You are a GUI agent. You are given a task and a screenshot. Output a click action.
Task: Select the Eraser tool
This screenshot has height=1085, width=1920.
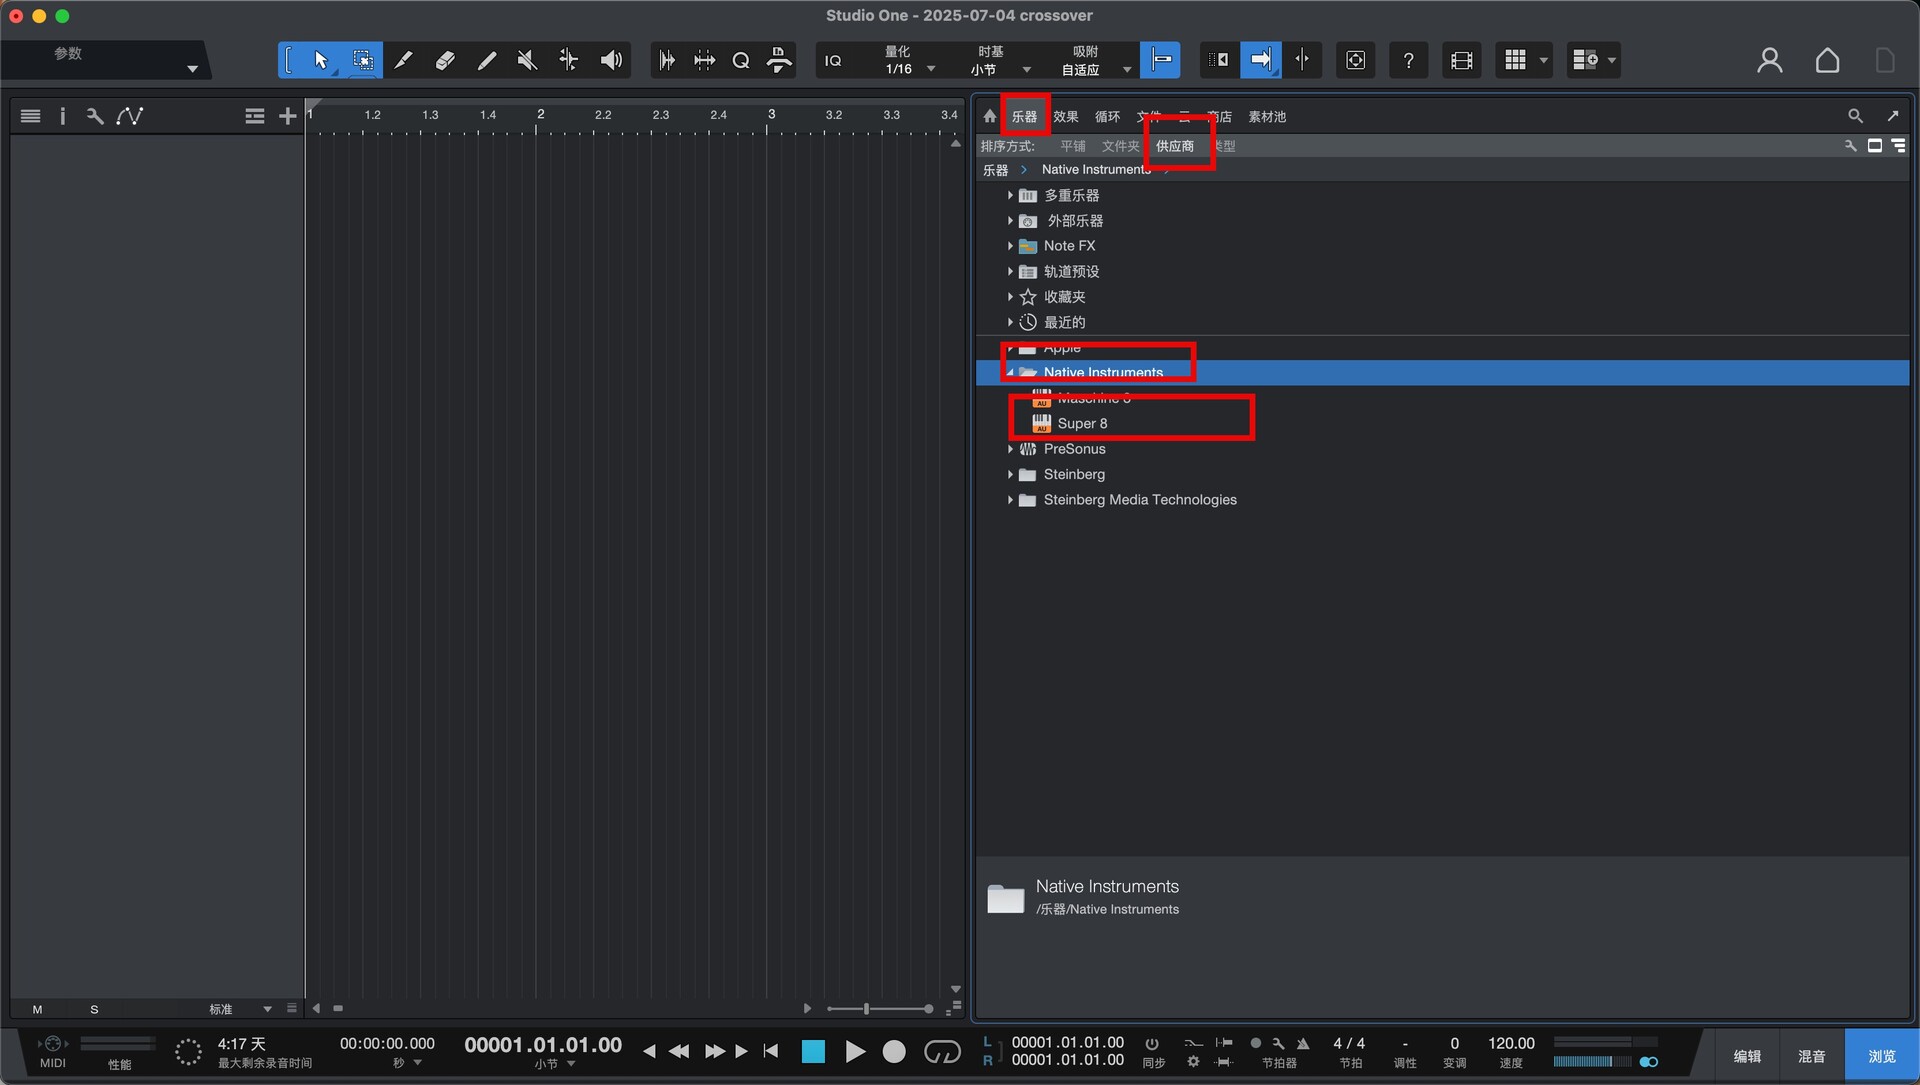445,60
